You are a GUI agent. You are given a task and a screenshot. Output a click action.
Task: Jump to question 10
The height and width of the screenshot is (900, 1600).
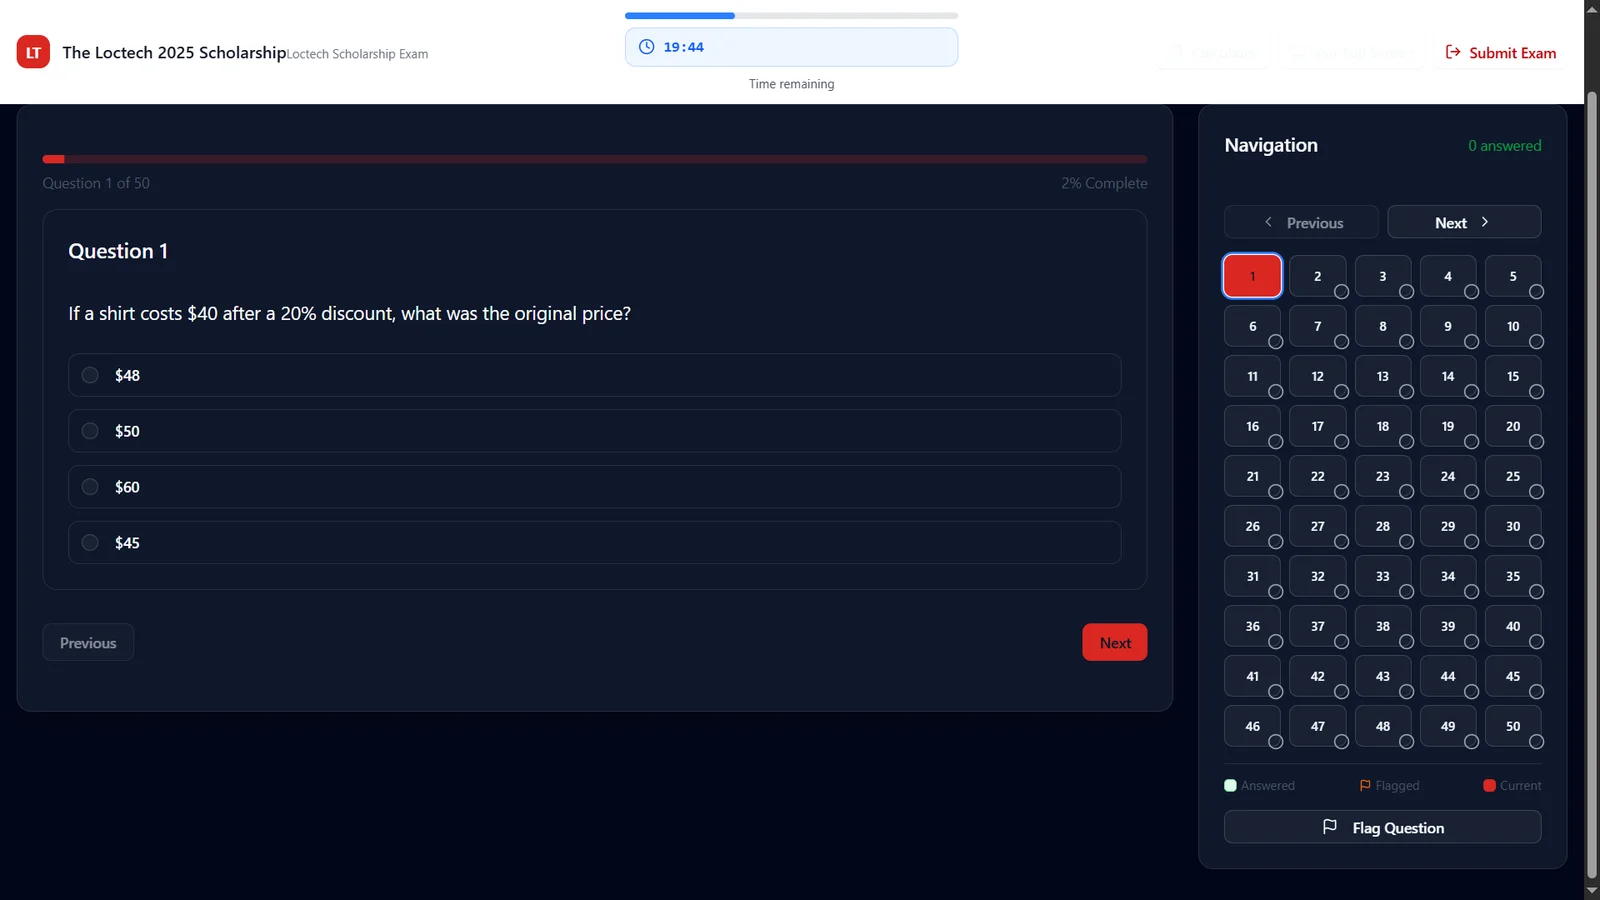point(1513,326)
